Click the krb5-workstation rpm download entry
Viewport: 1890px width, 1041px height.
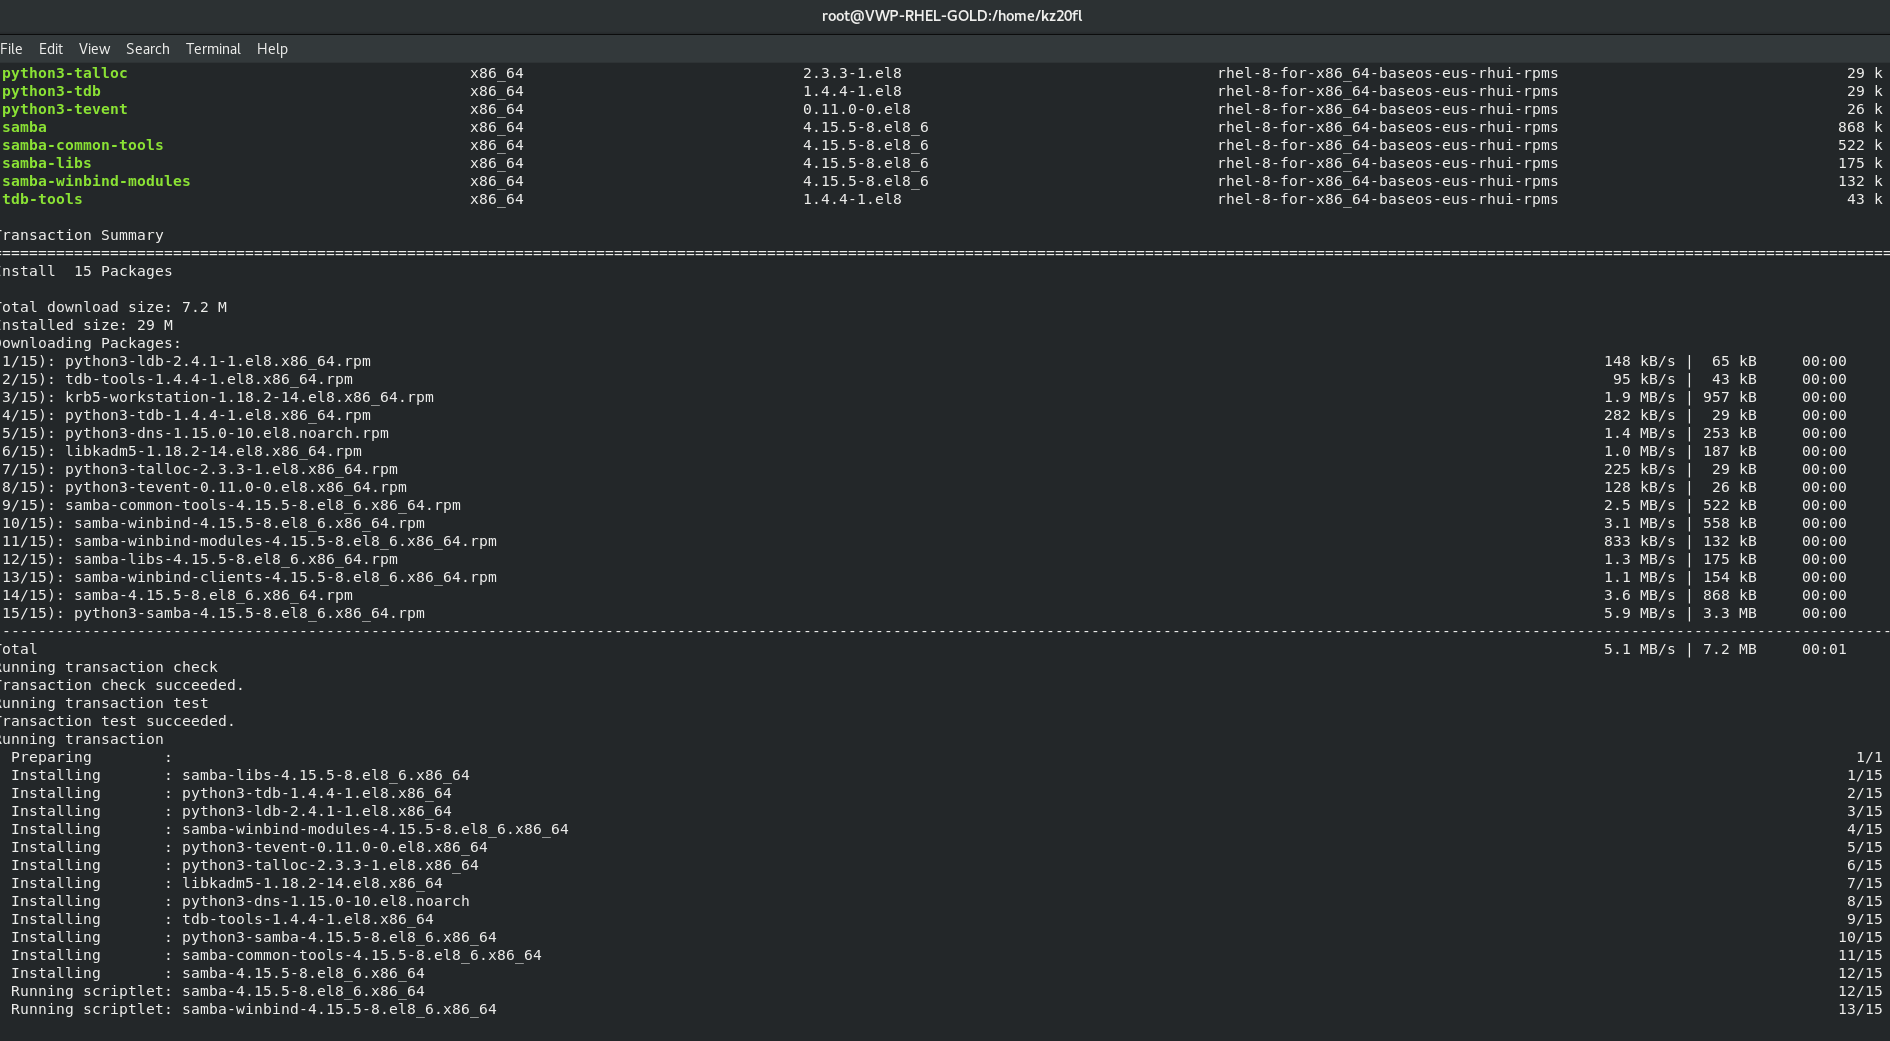point(249,397)
